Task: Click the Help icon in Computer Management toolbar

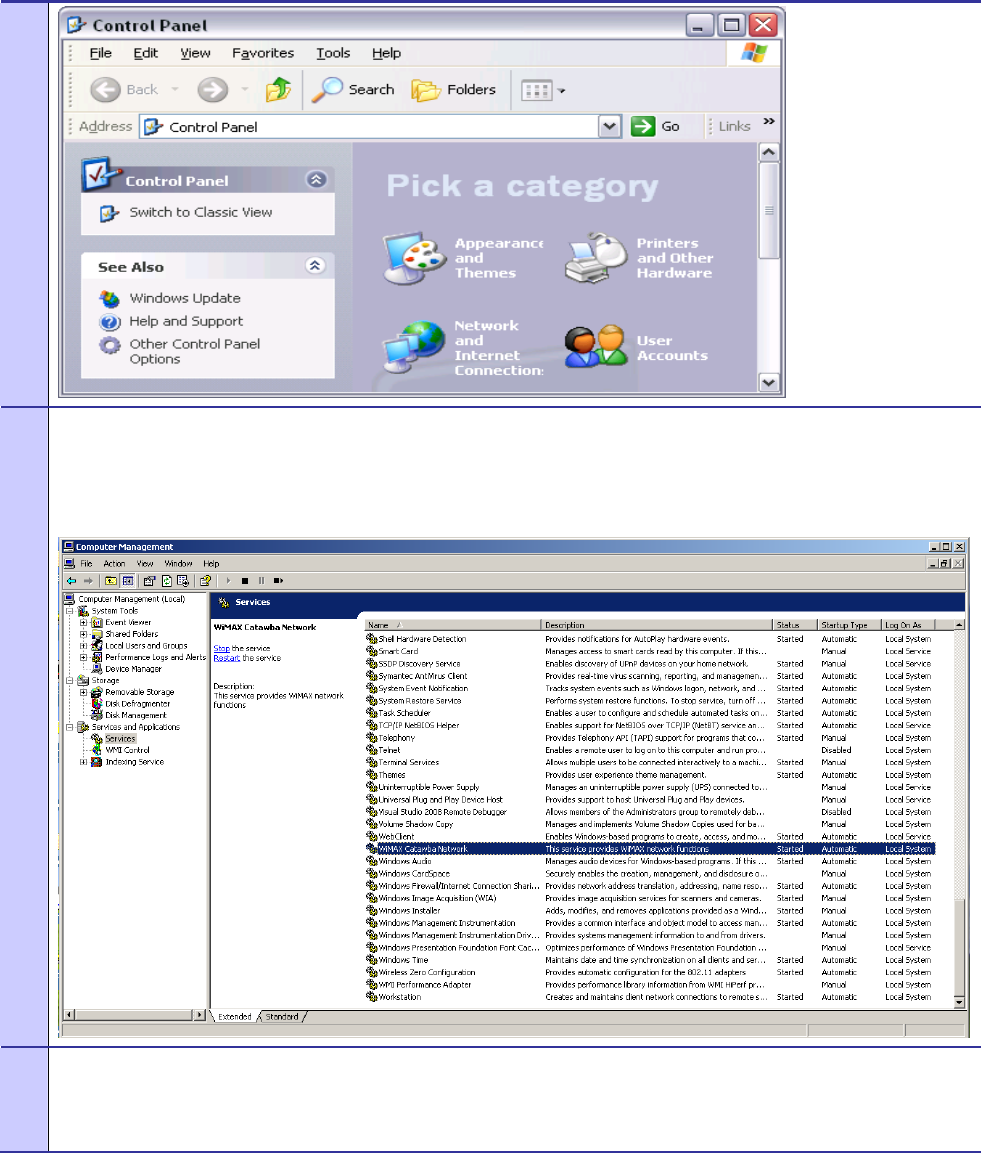Action: [205, 581]
